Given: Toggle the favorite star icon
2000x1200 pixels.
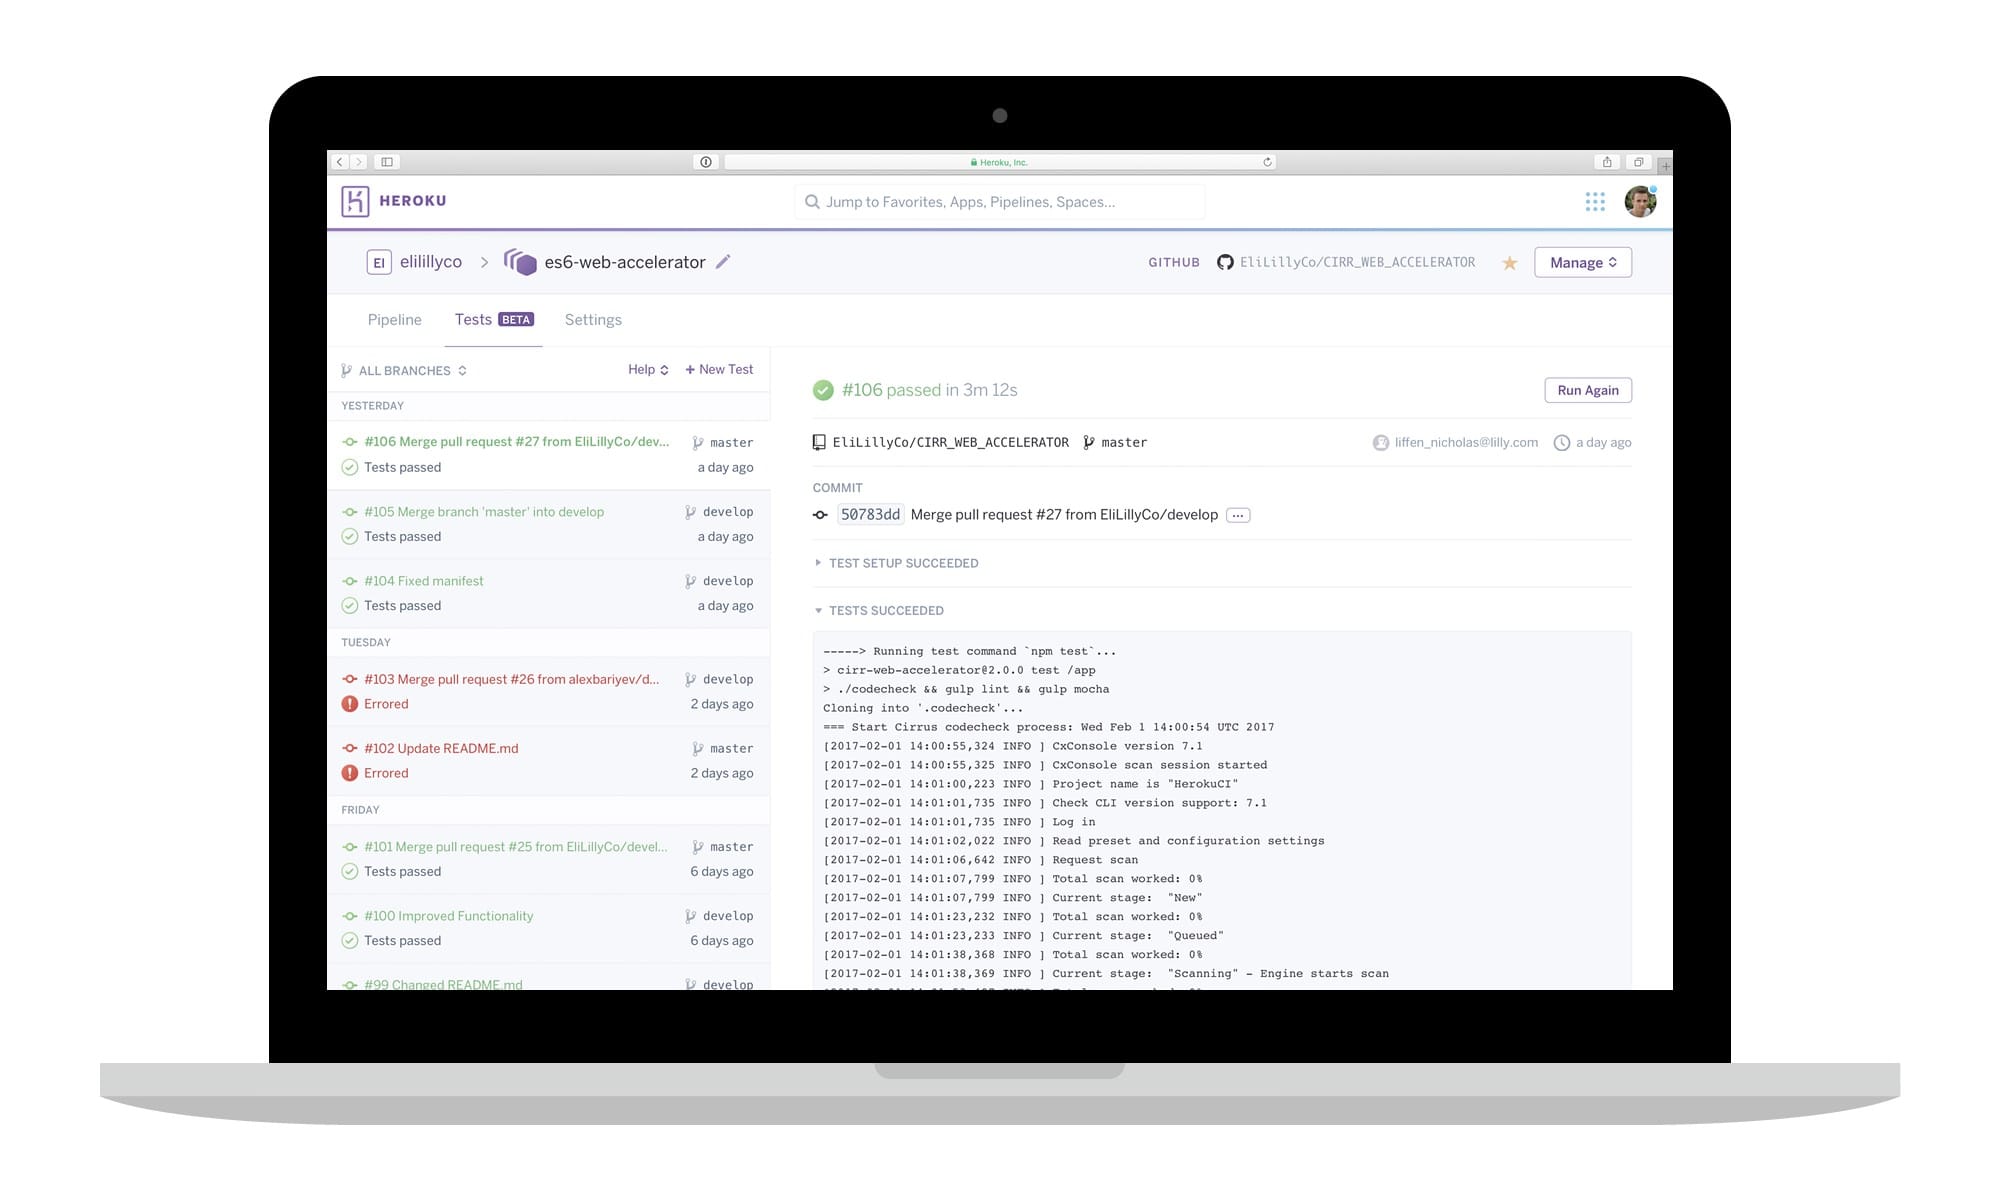Looking at the screenshot, I should coord(1510,263).
